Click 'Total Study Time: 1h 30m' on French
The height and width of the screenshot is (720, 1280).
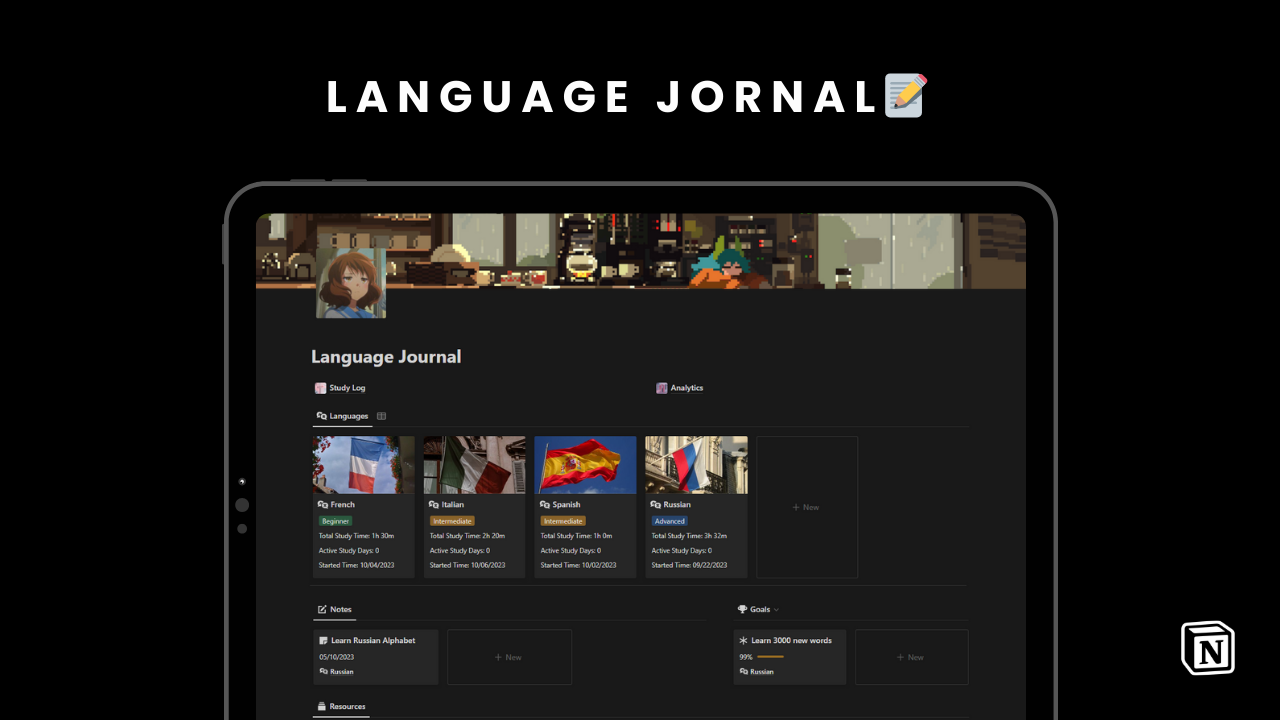tap(356, 536)
